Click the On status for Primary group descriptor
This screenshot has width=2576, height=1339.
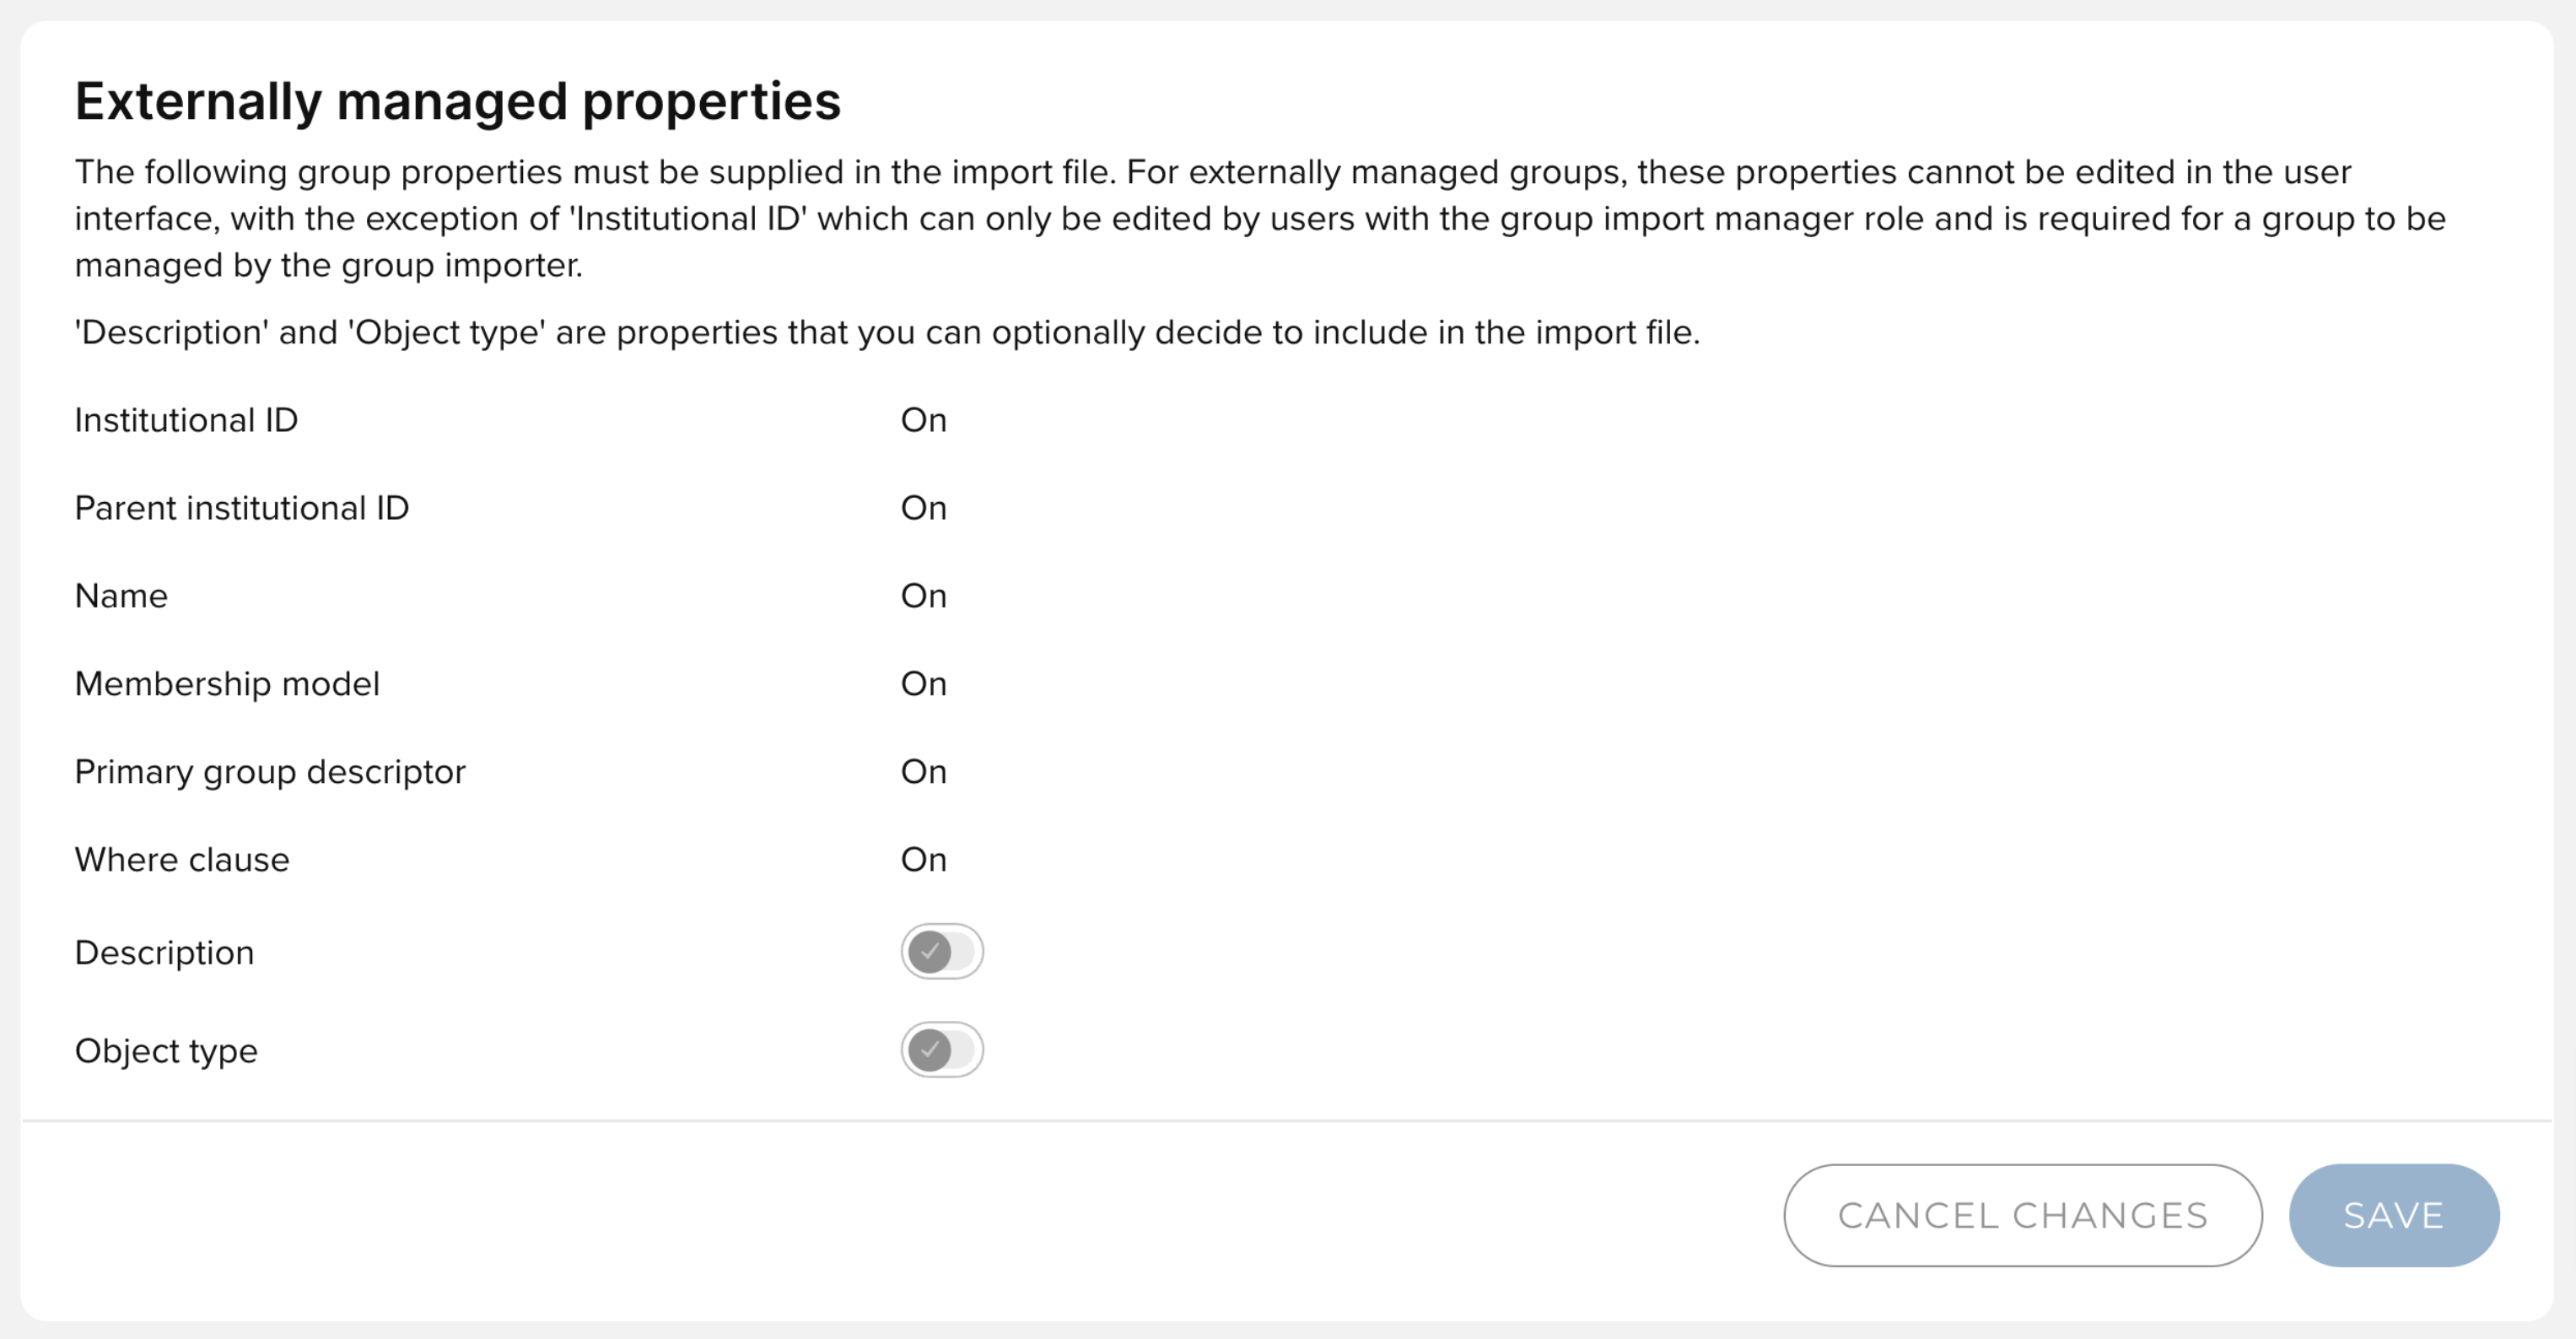923,772
